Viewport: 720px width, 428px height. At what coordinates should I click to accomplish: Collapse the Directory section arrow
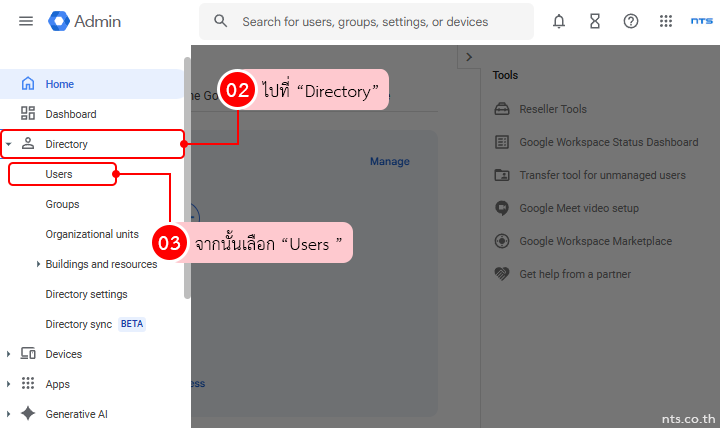(9, 145)
